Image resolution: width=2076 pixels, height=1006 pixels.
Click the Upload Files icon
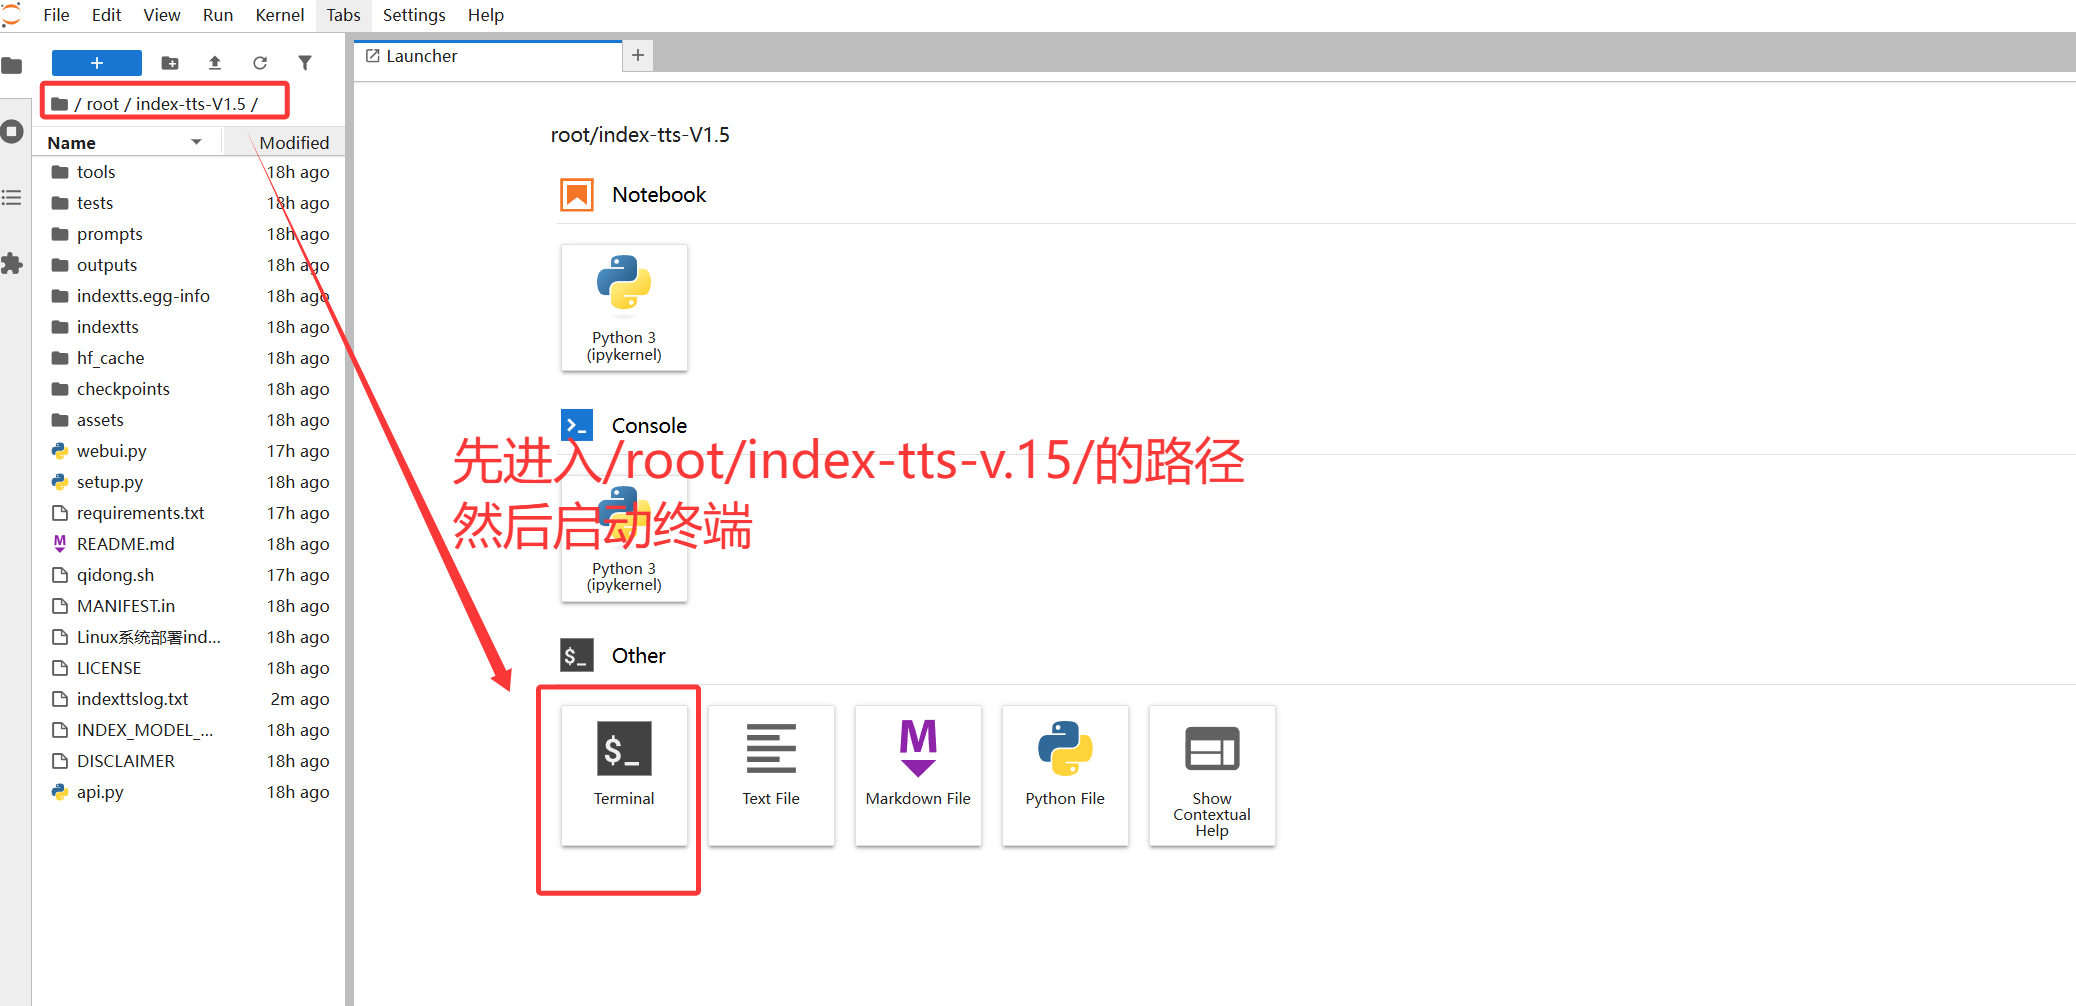tap(215, 63)
